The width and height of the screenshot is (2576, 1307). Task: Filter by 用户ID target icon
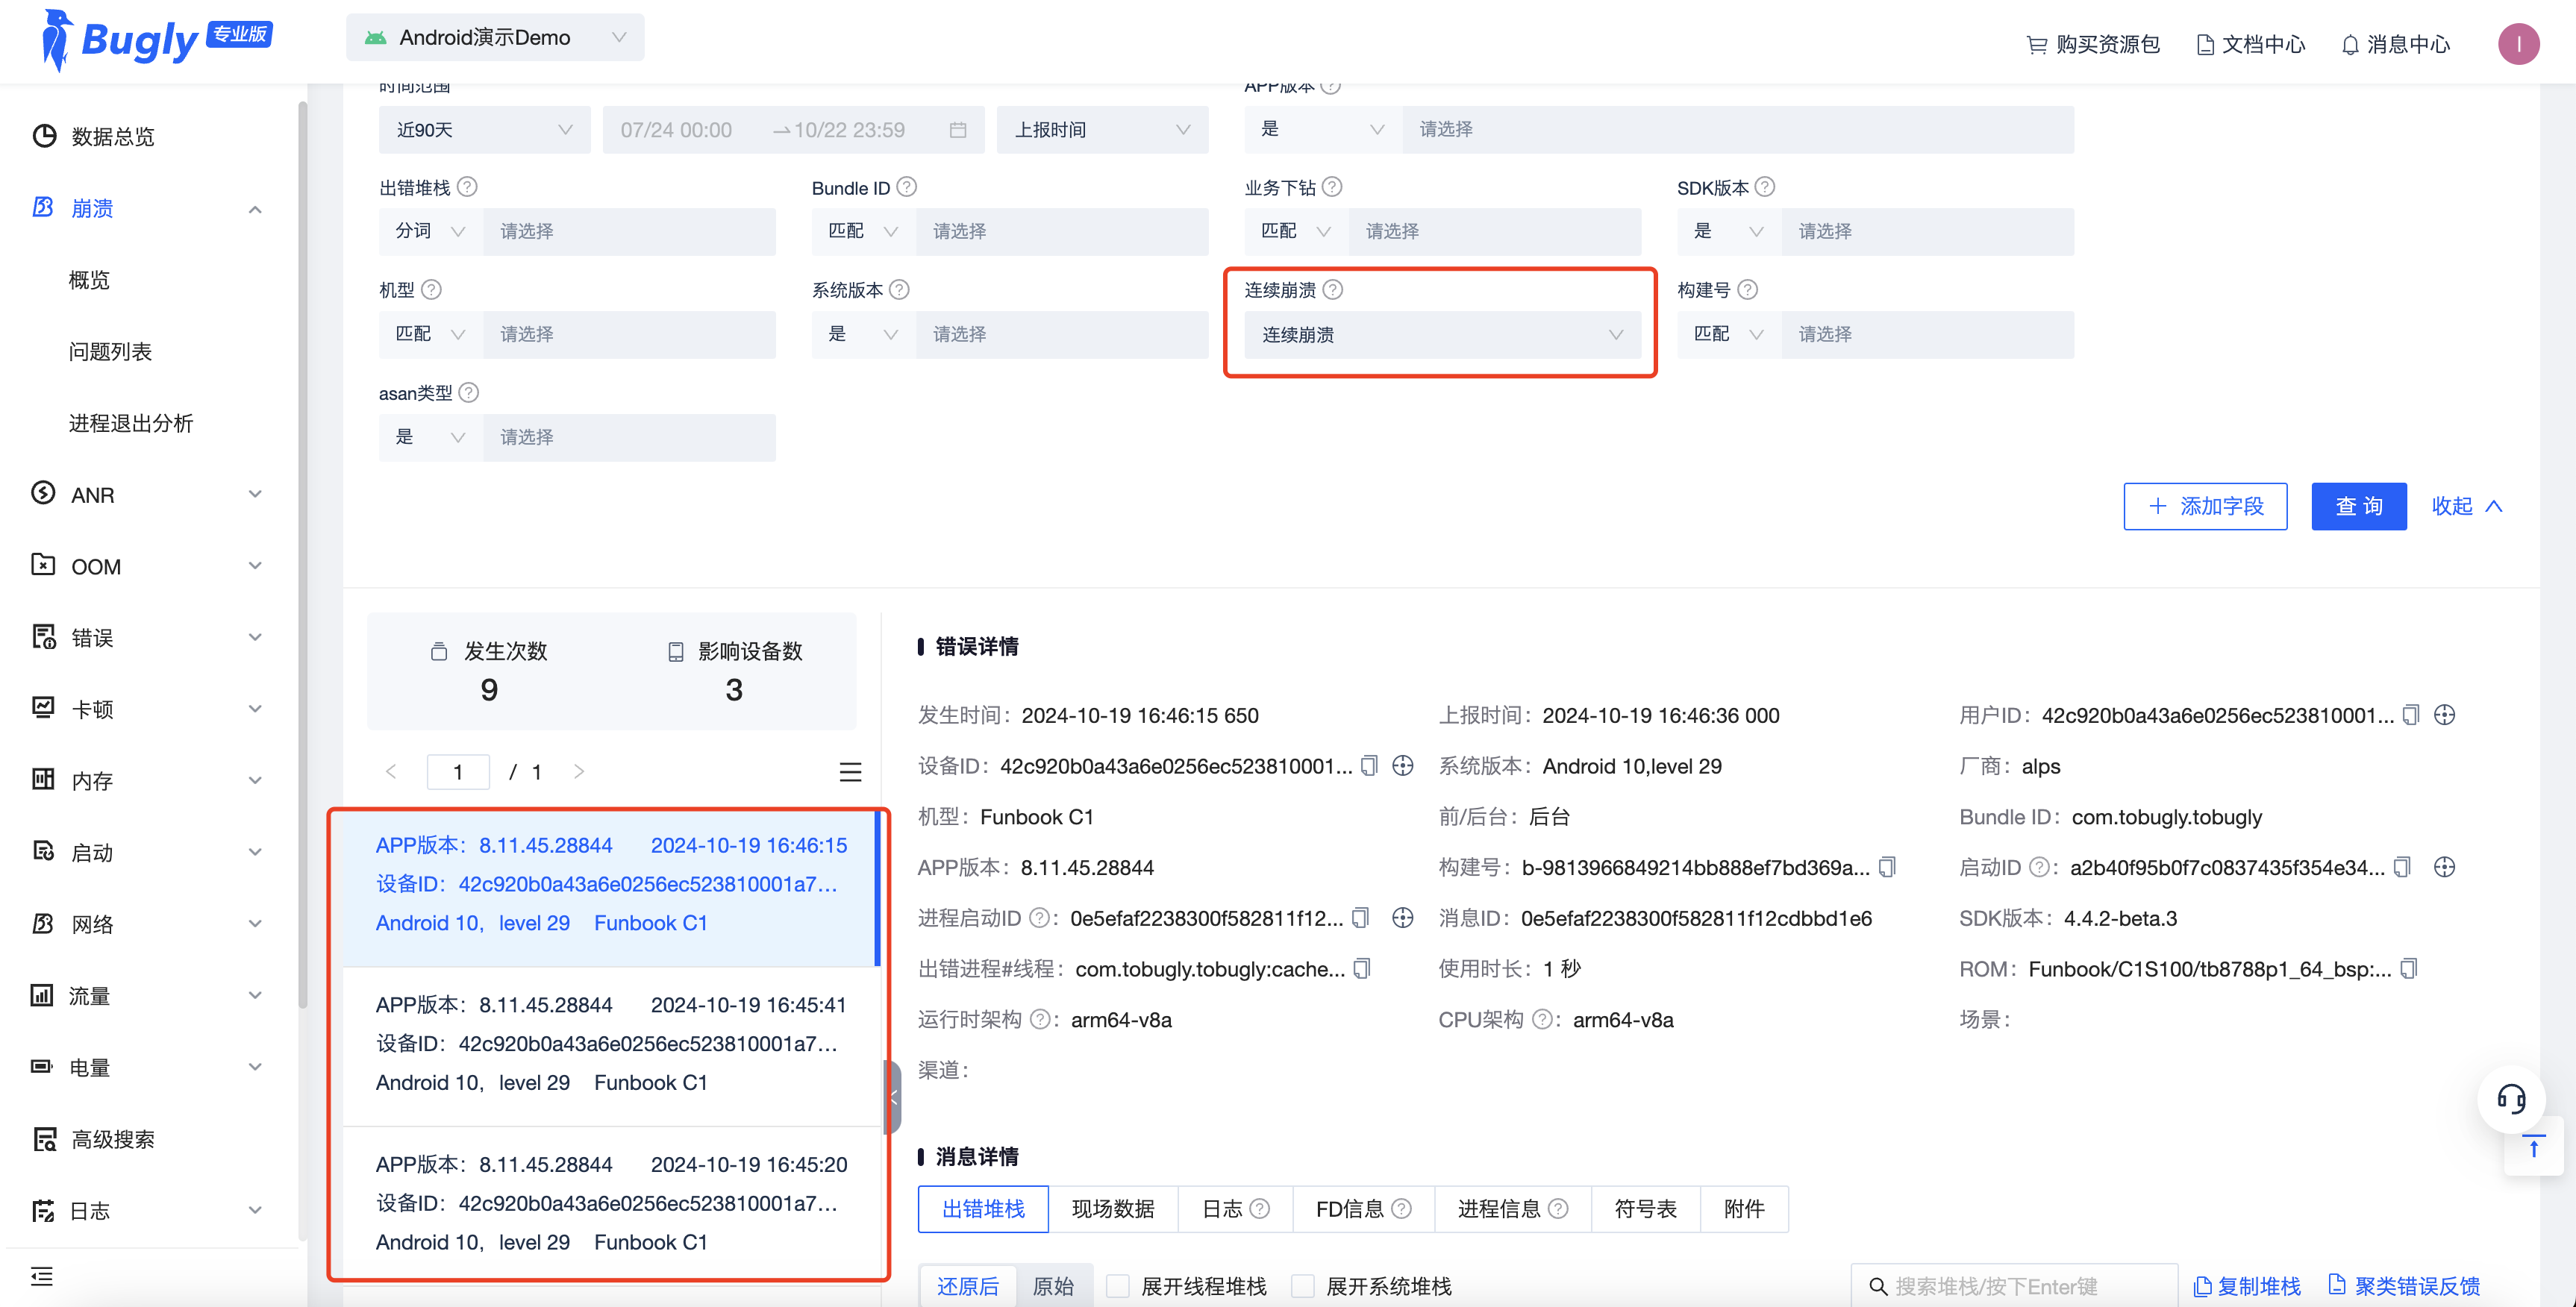point(2444,715)
